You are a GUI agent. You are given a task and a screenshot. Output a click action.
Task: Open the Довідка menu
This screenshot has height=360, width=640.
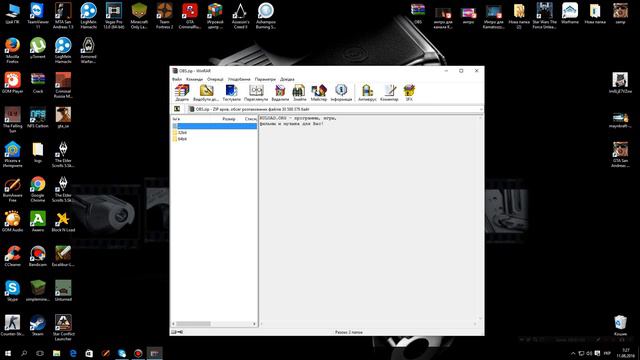[x=287, y=79]
